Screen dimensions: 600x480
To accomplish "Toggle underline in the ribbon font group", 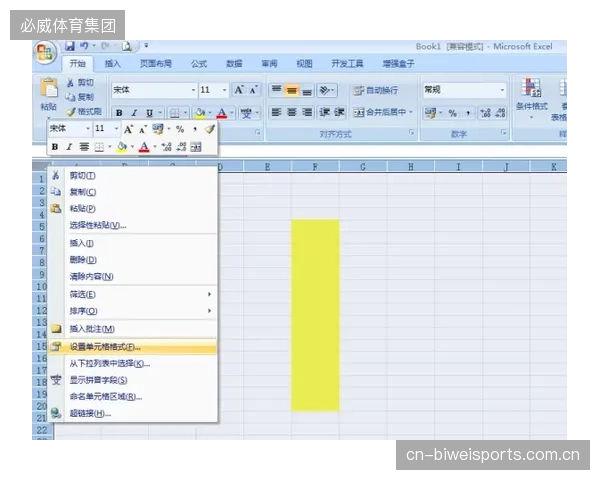I will 149,113.
